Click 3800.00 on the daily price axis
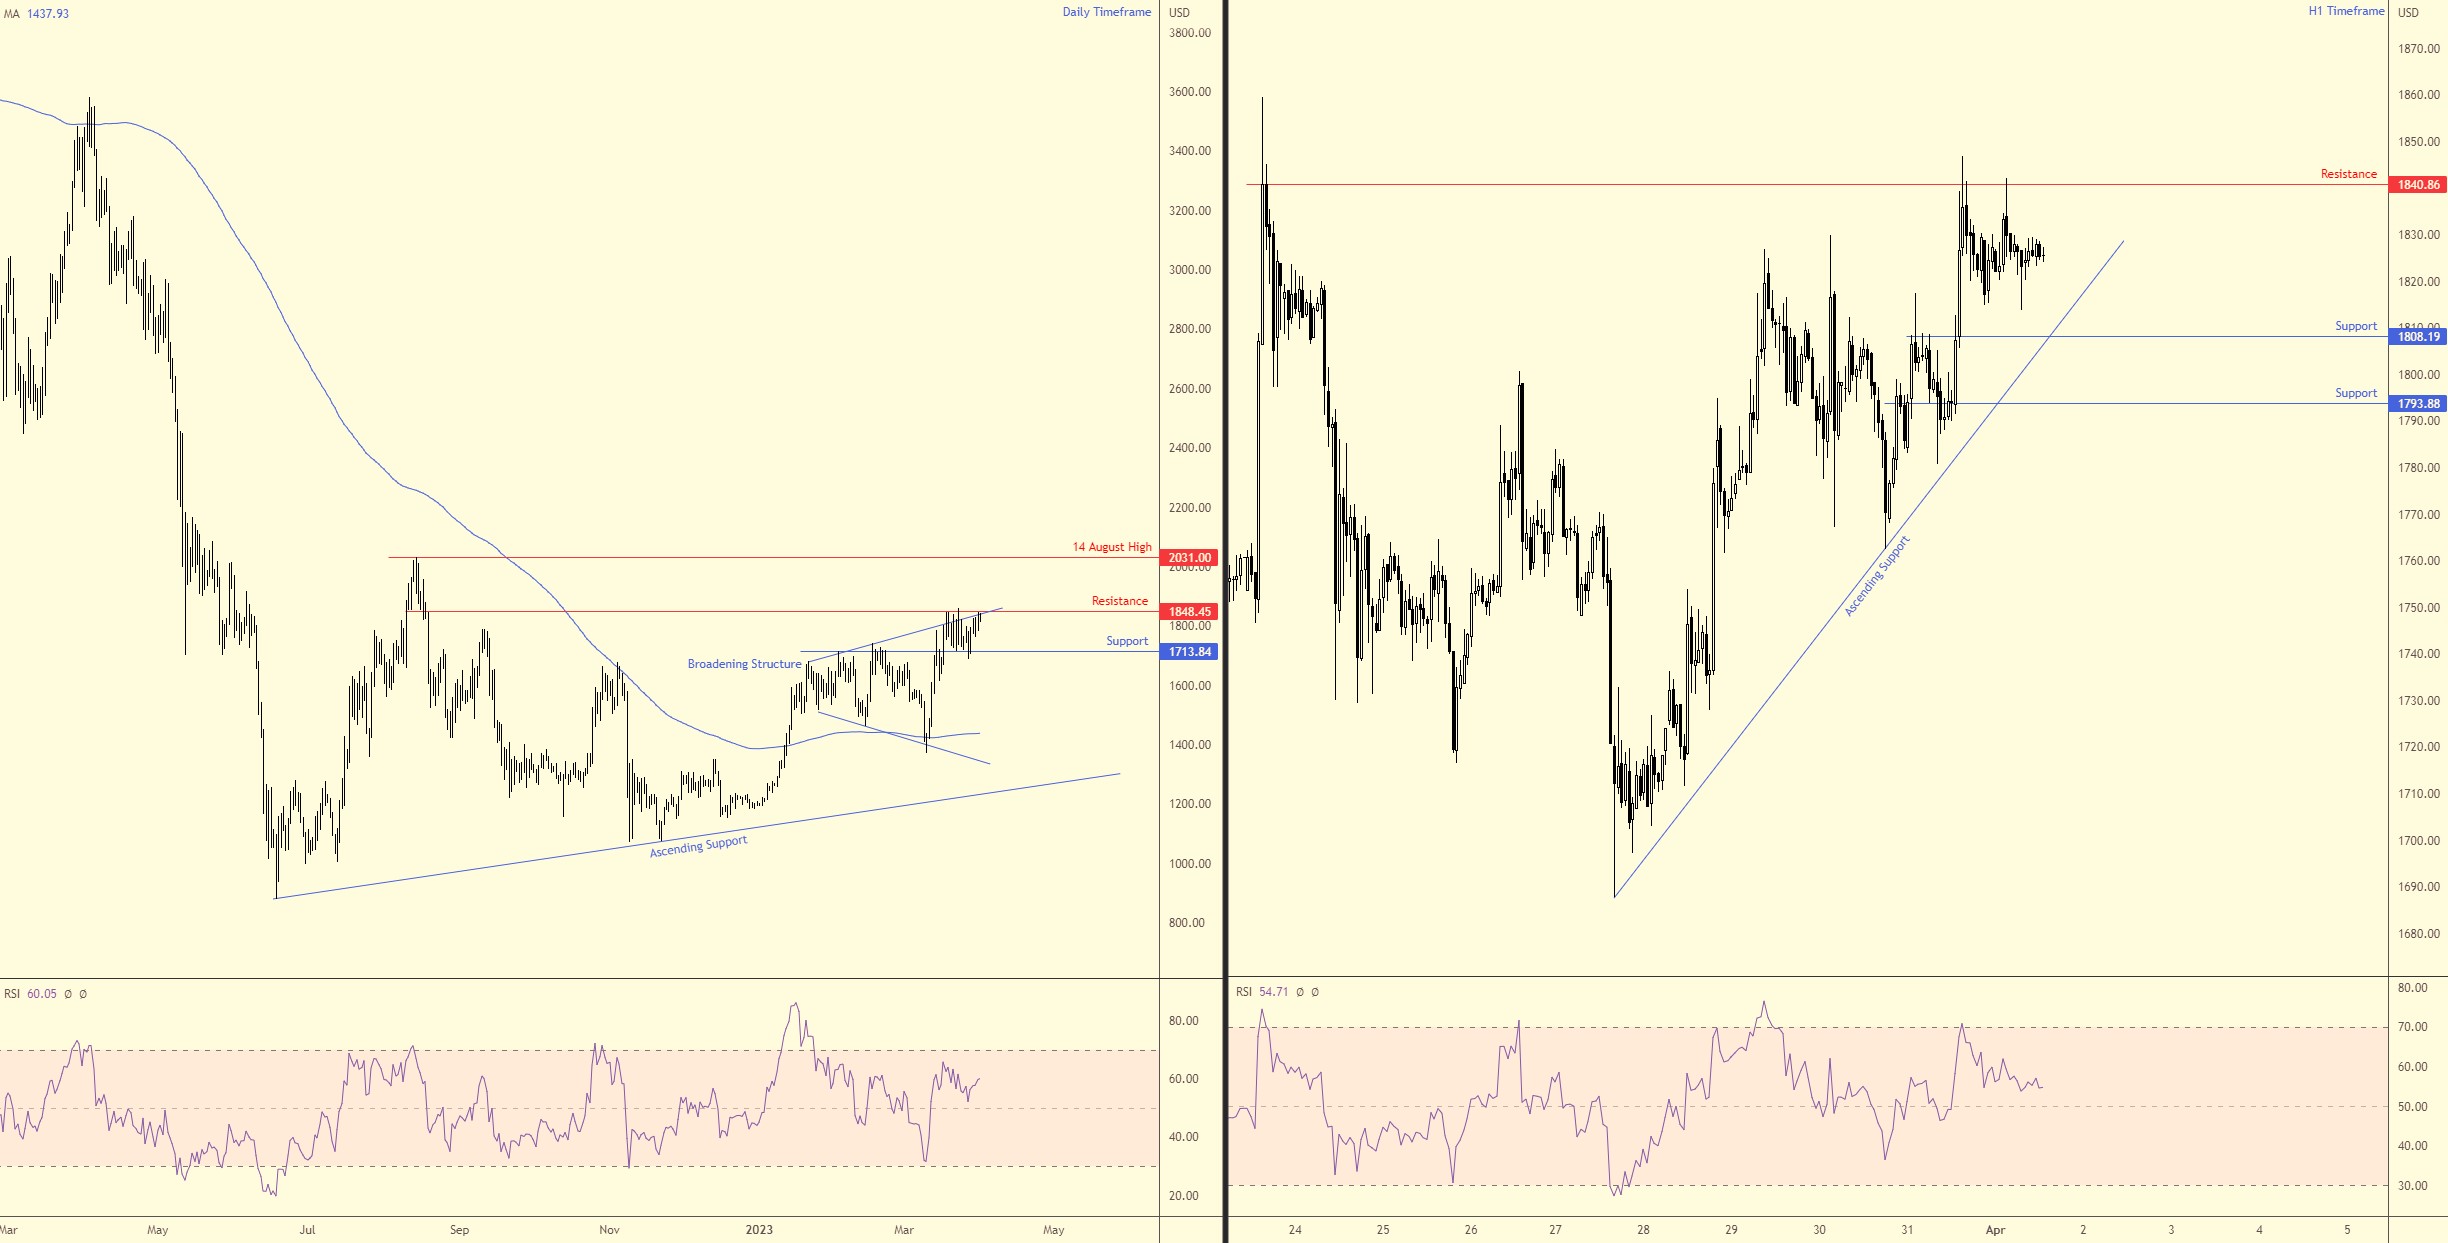The height and width of the screenshot is (1243, 2448). [1189, 33]
